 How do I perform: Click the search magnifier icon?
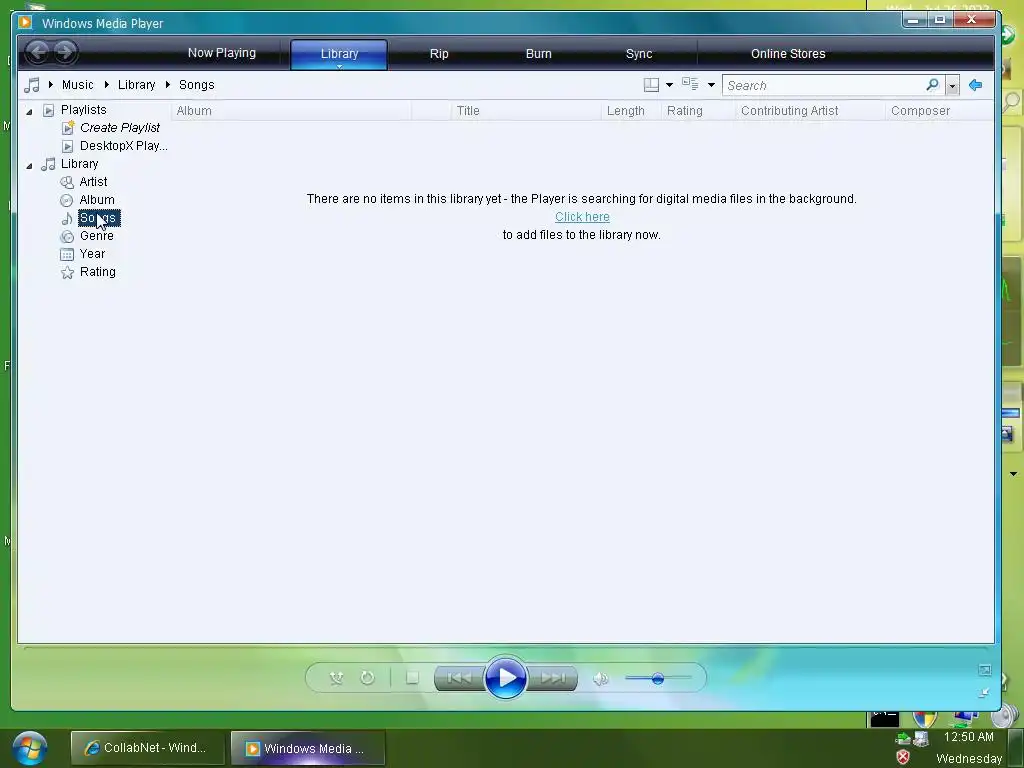coord(933,85)
